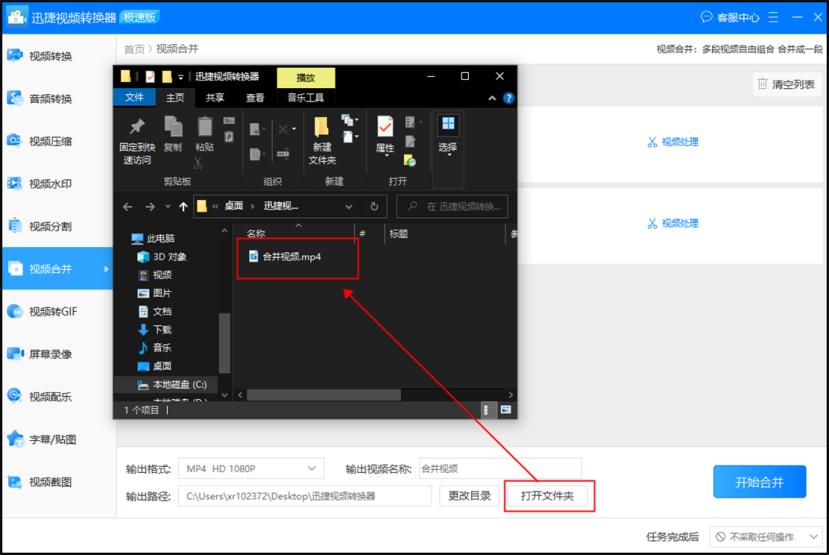This screenshot has width=829, height=555.
Task: Click the 新建文件夹 folder icon
Action: click(x=322, y=127)
